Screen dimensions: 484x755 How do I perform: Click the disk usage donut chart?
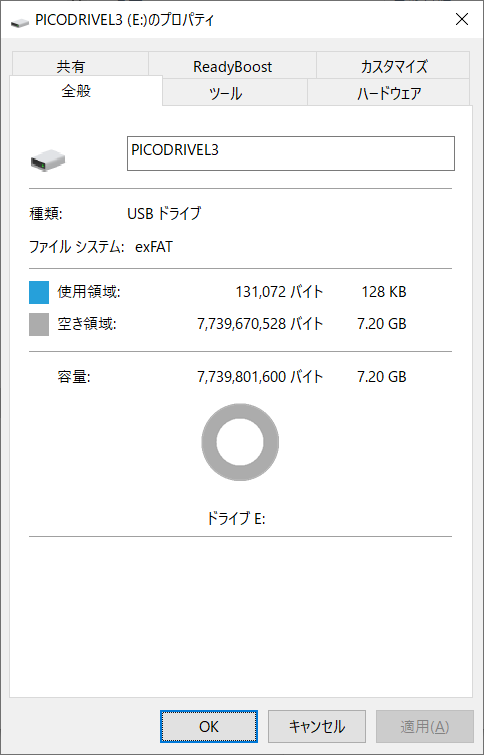pyautogui.click(x=240, y=442)
